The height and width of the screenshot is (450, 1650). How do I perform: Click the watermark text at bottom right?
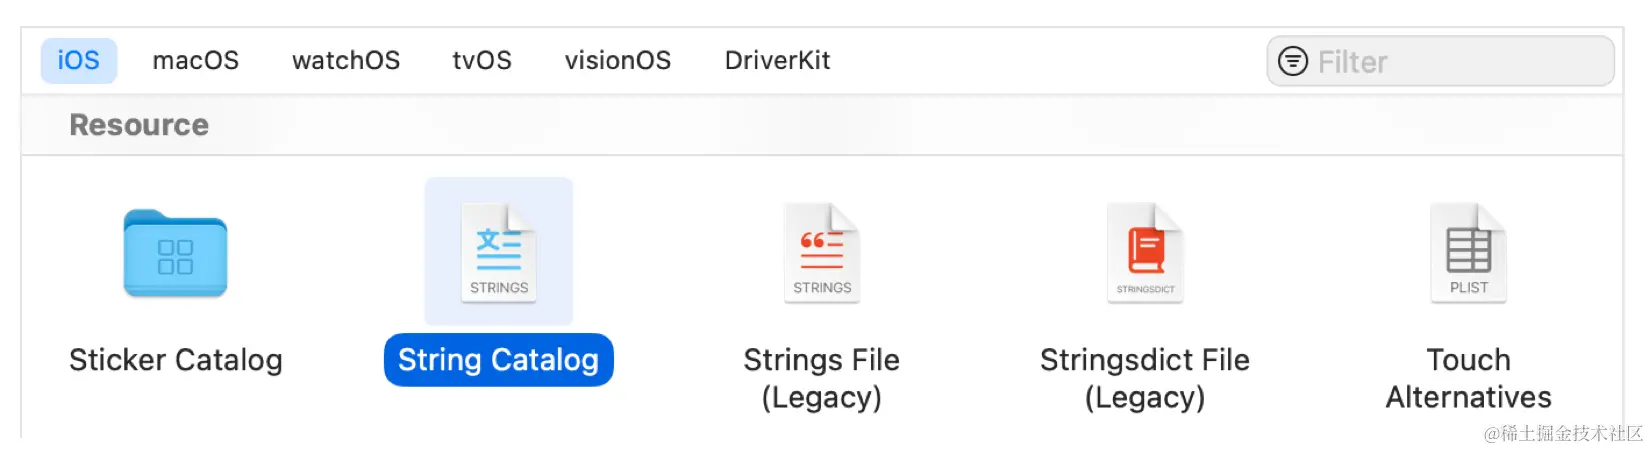pyautogui.click(x=1563, y=433)
